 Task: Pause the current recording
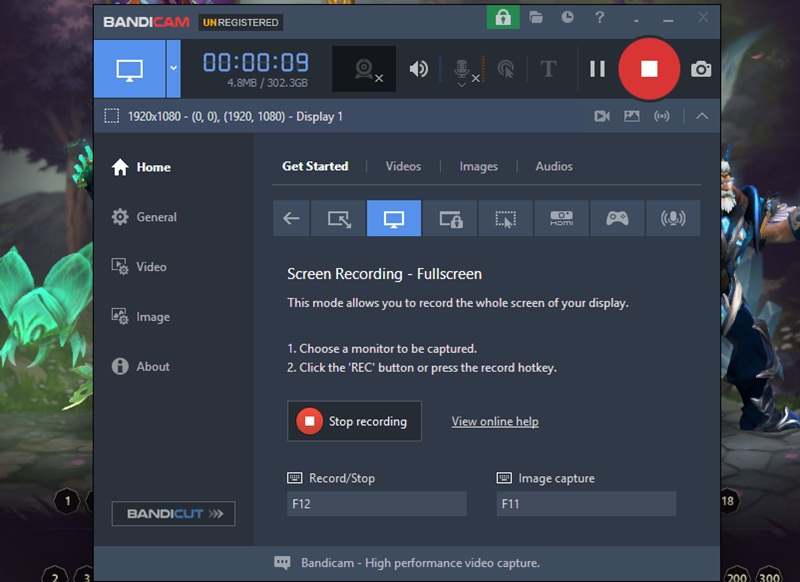coord(597,69)
